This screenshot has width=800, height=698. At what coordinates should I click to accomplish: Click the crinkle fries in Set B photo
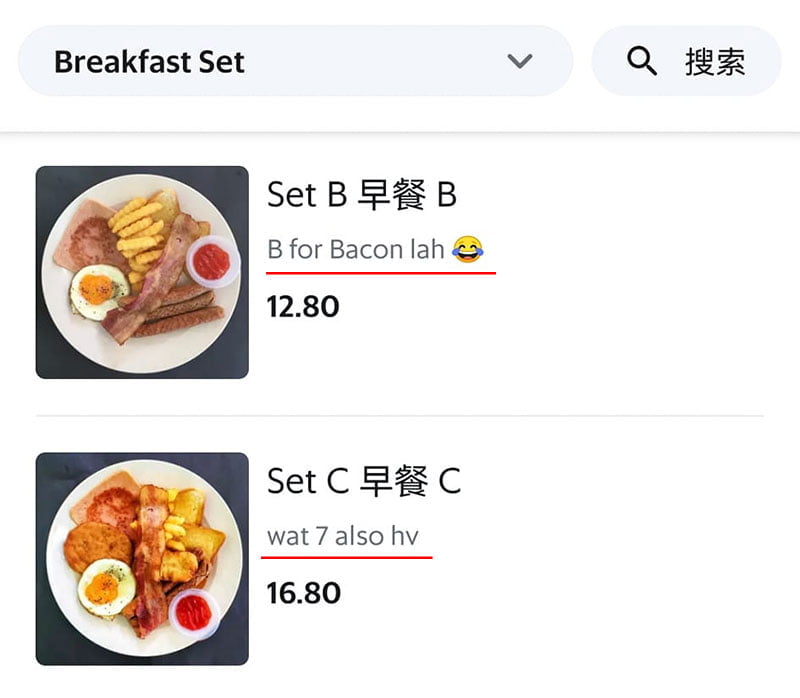137,232
